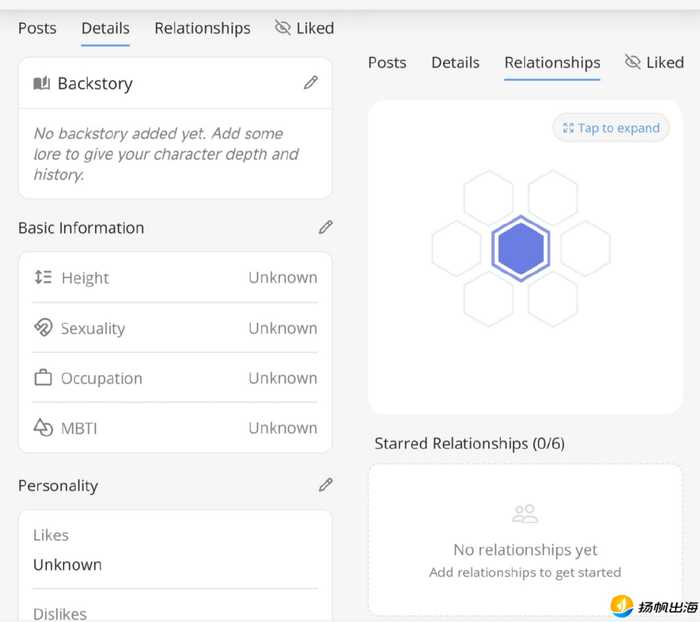The width and height of the screenshot is (700, 622).
Task: Click the Height ruler icon
Action: [x=43, y=278]
